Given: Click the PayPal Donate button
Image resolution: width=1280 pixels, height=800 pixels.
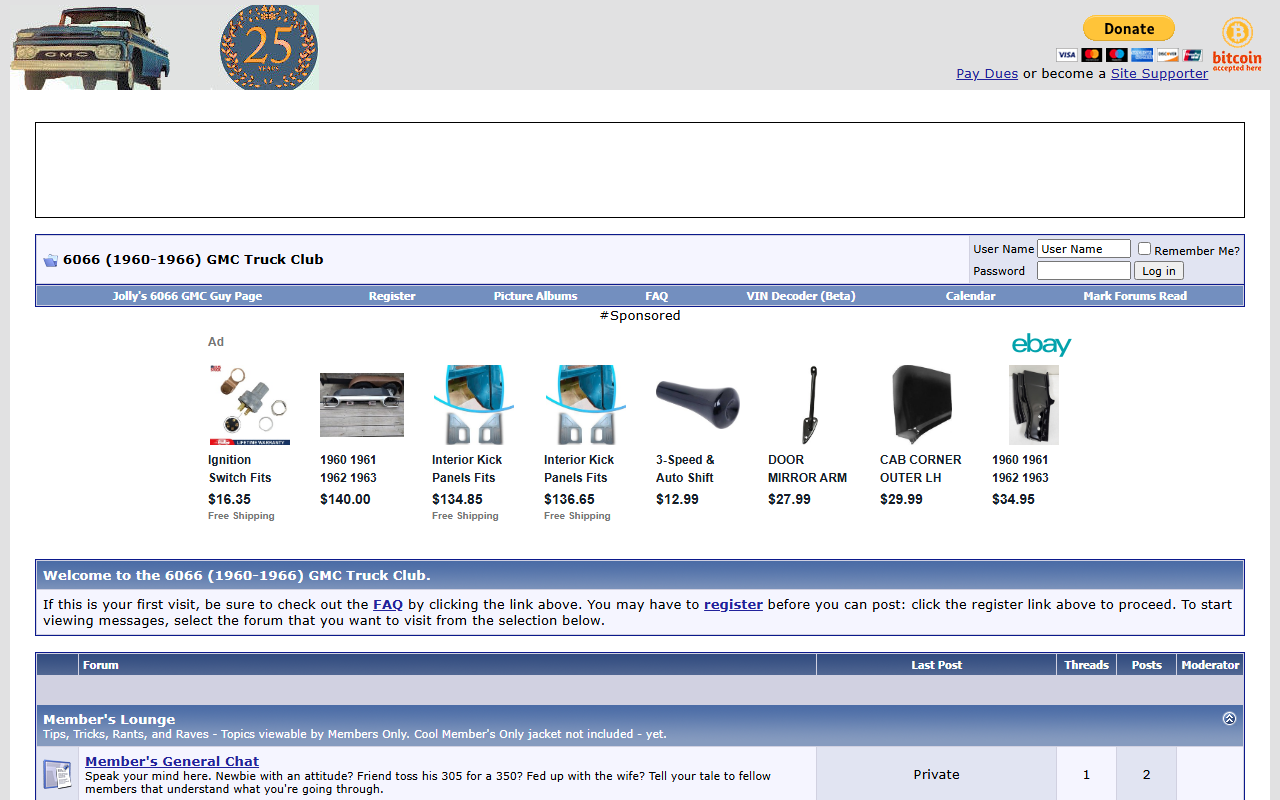Looking at the screenshot, I should click(x=1129, y=29).
